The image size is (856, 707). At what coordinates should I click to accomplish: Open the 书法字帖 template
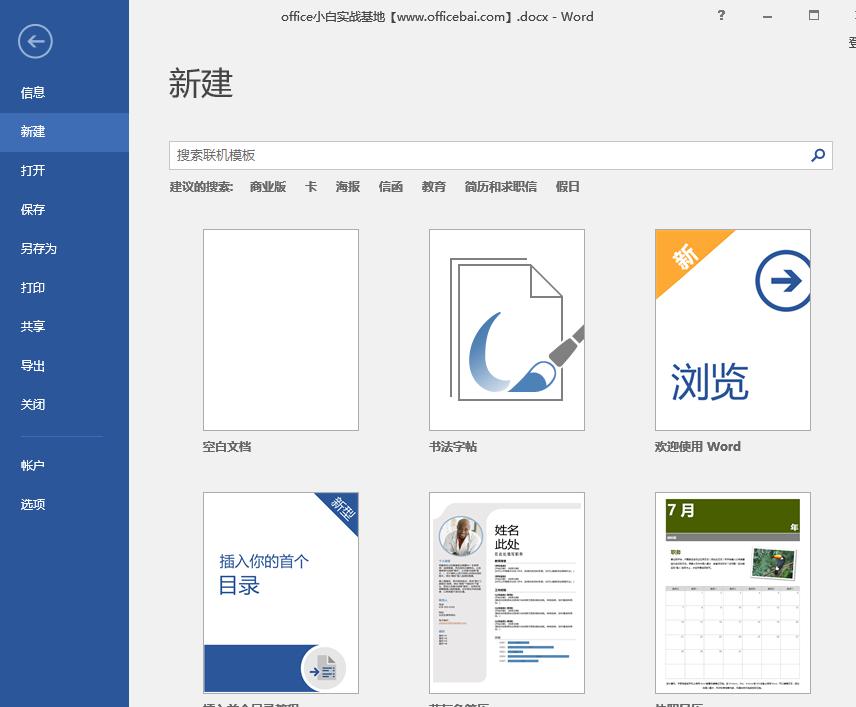[x=506, y=330]
